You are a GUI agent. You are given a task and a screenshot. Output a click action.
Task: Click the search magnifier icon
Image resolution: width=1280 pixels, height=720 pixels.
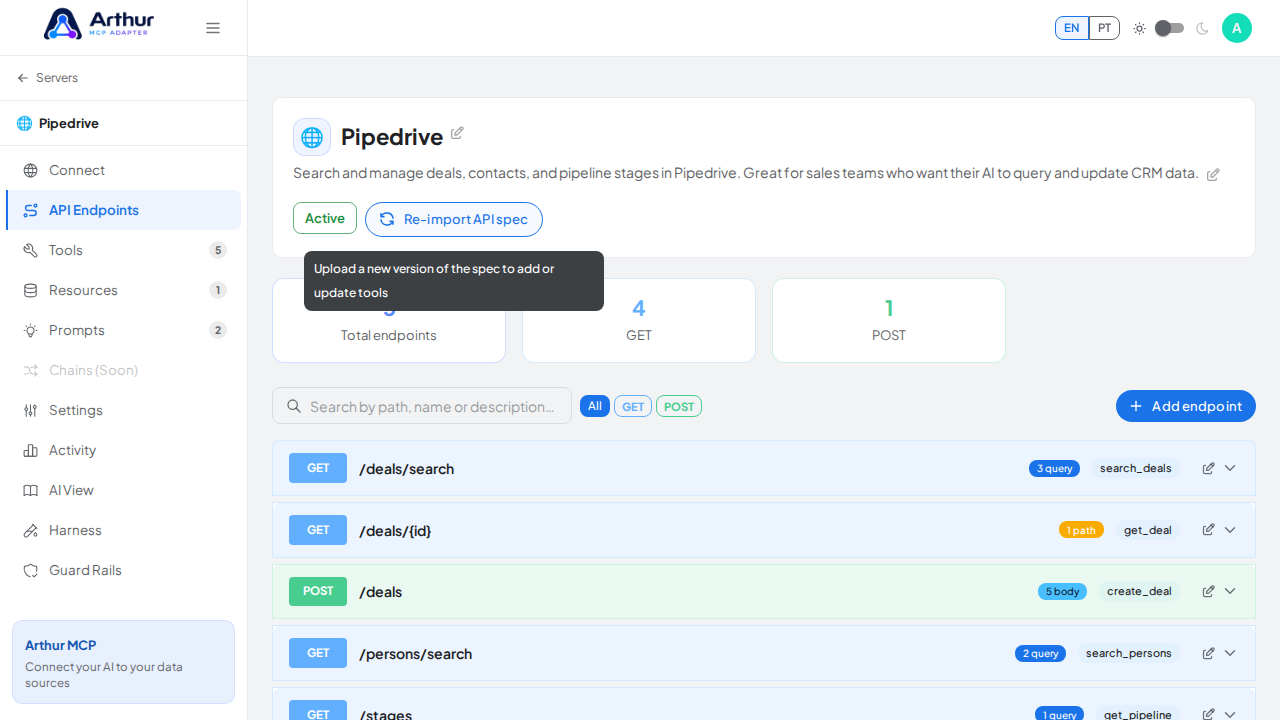(294, 406)
